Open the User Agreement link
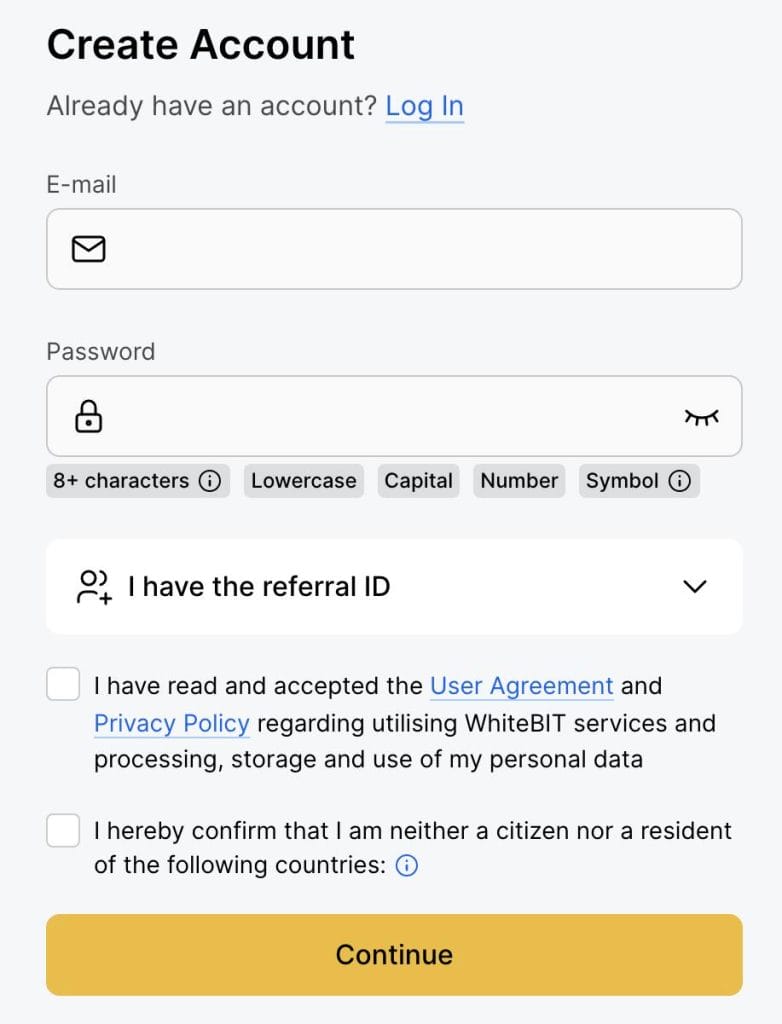Image resolution: width=782 pixels, height=1024 pixels. click(521, 686)
